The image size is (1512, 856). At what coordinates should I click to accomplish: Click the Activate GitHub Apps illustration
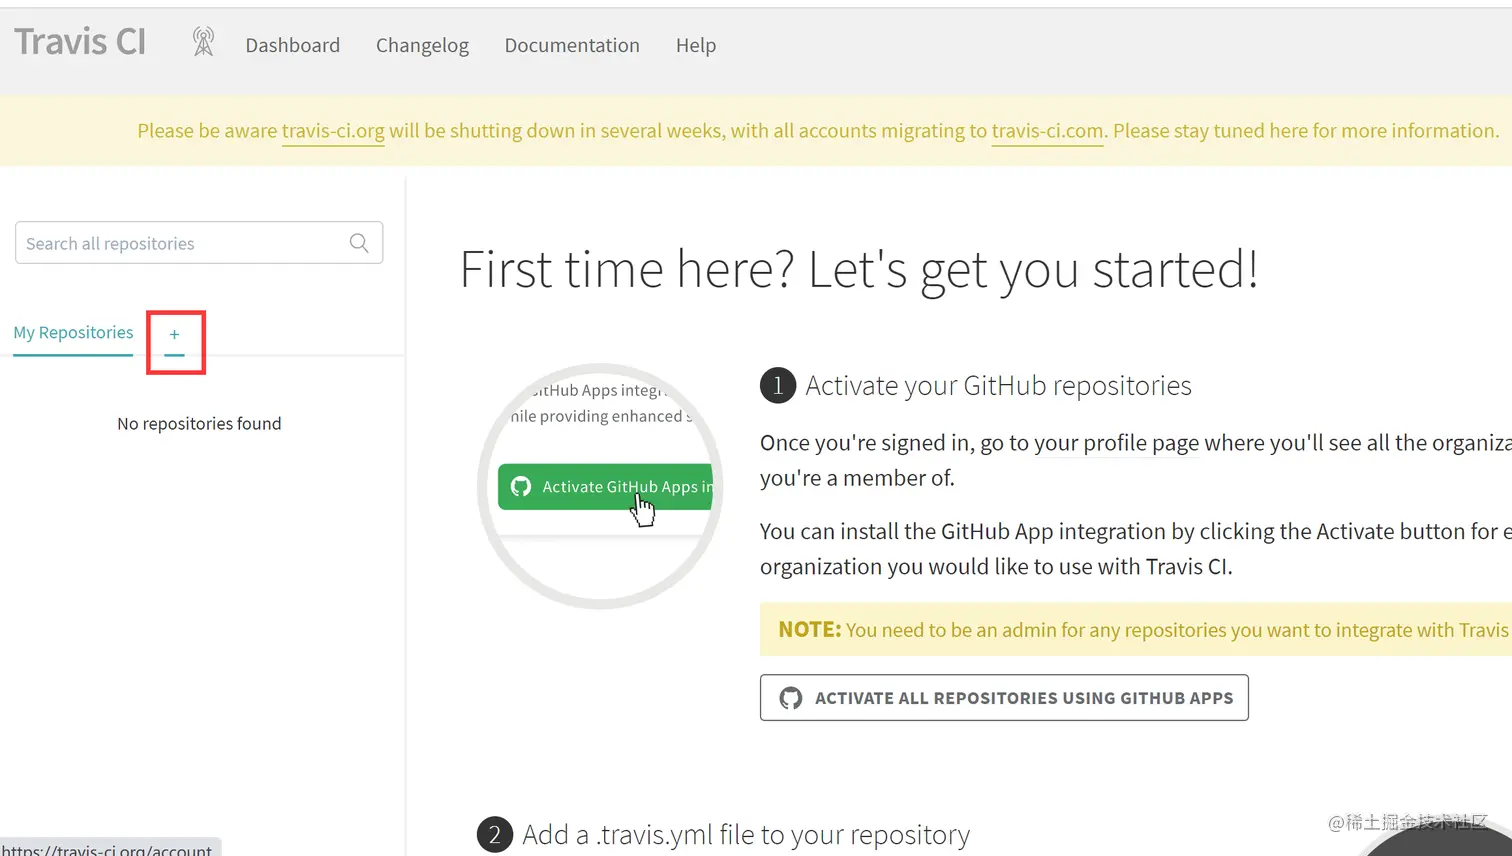[601, 486]
